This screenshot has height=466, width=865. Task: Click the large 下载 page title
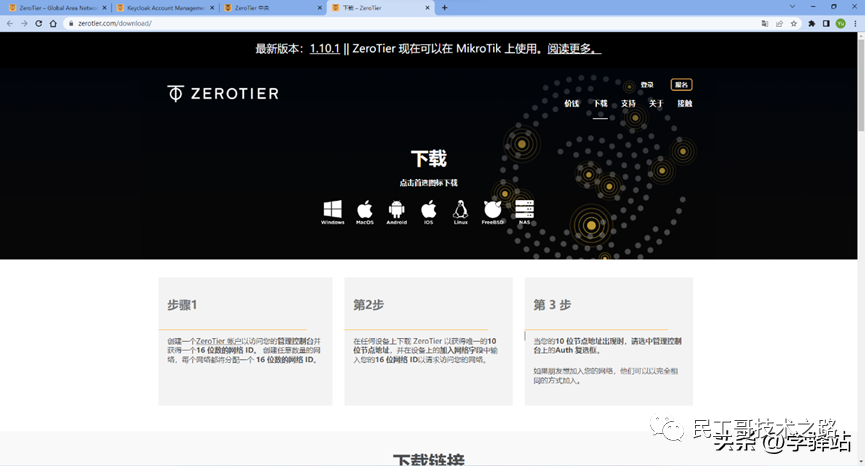429,159
